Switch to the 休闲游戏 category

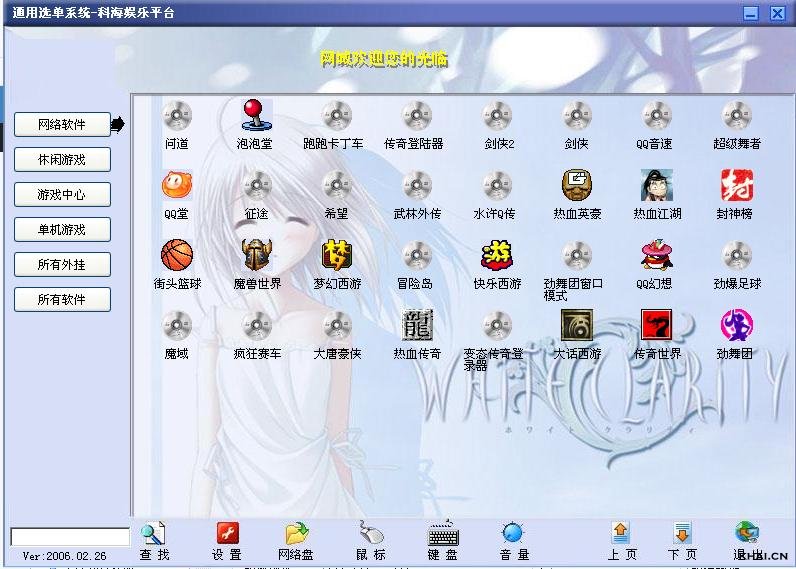pos(62,160)
